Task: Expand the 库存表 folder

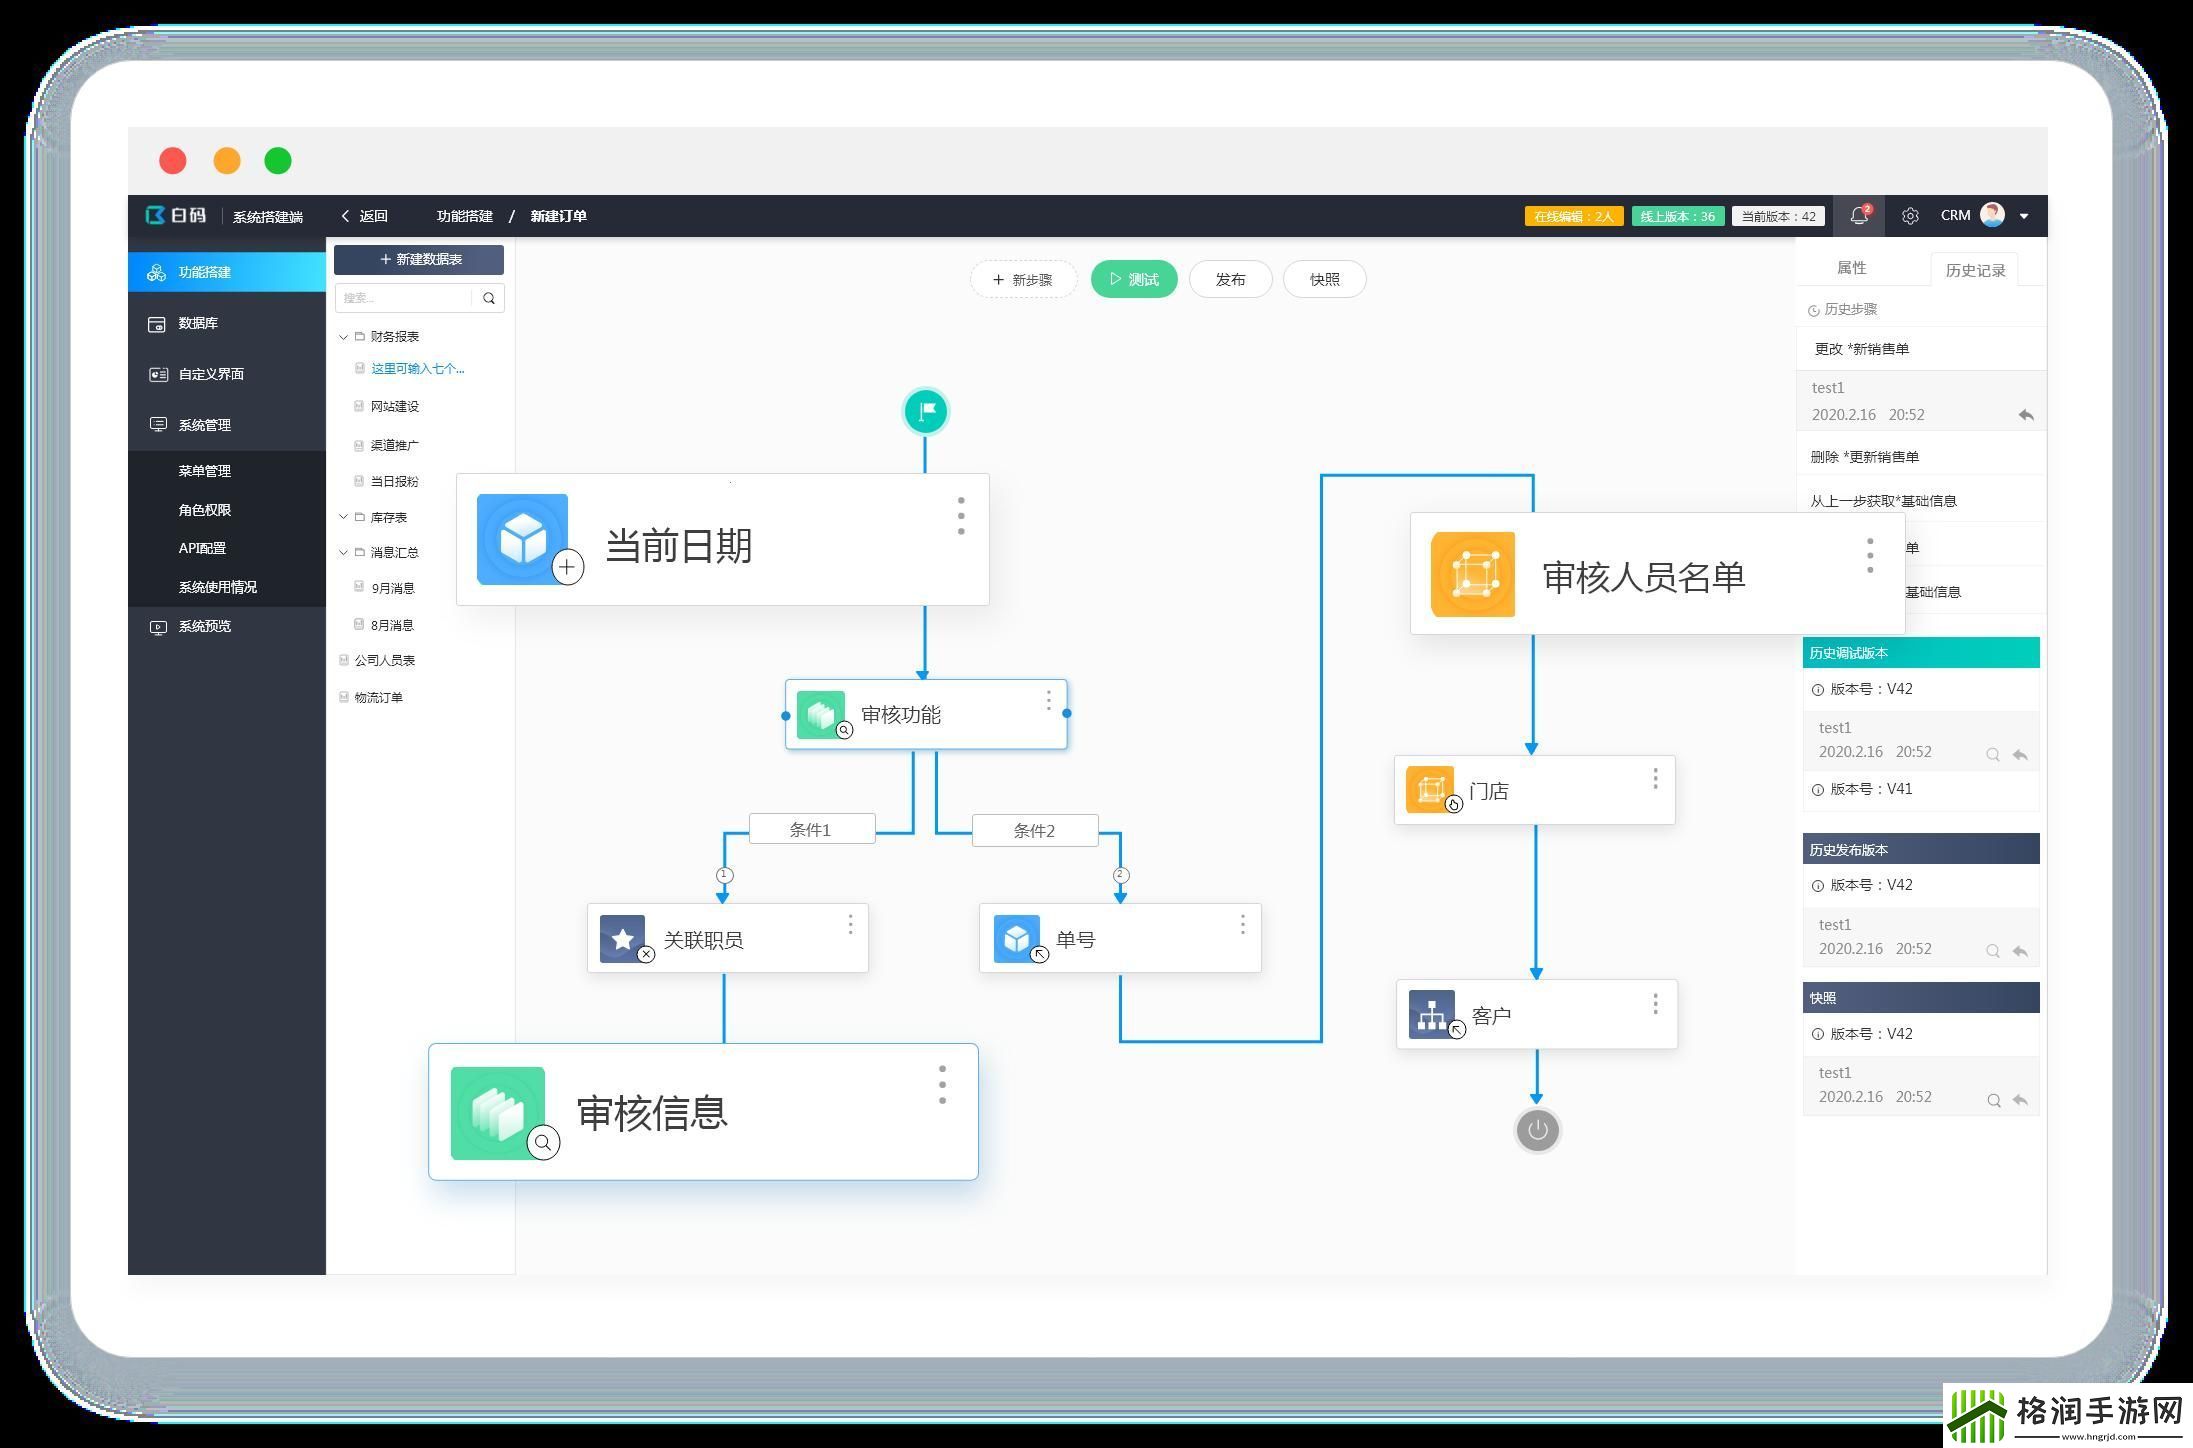Action: pos(343,517)
